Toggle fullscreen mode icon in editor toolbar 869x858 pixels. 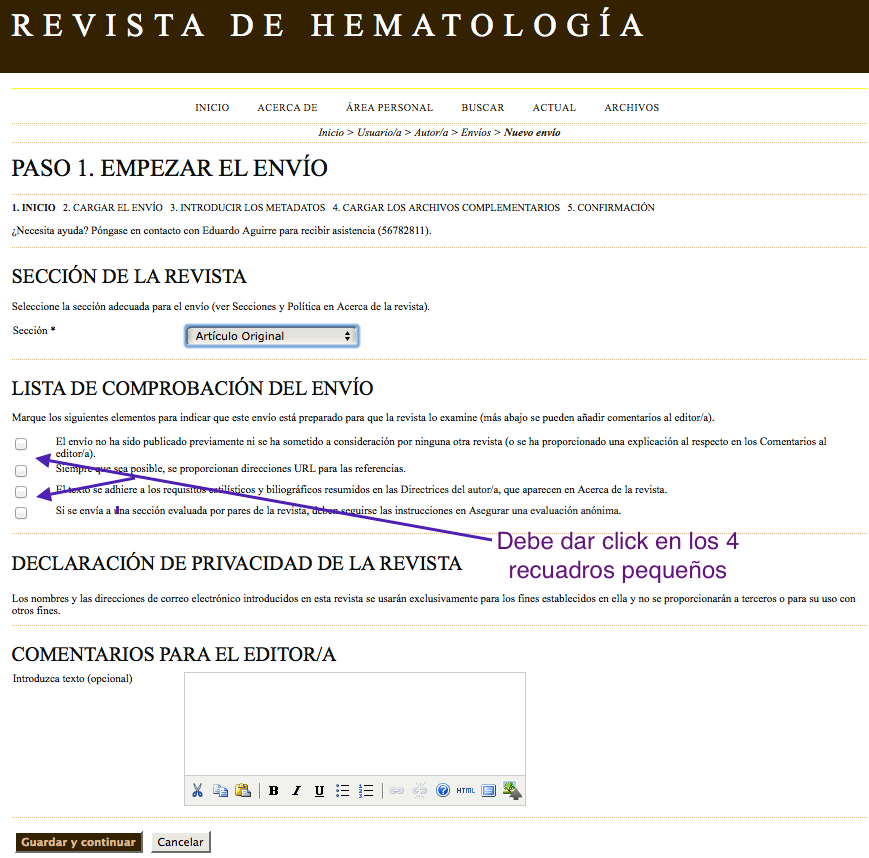pos(488,791)
